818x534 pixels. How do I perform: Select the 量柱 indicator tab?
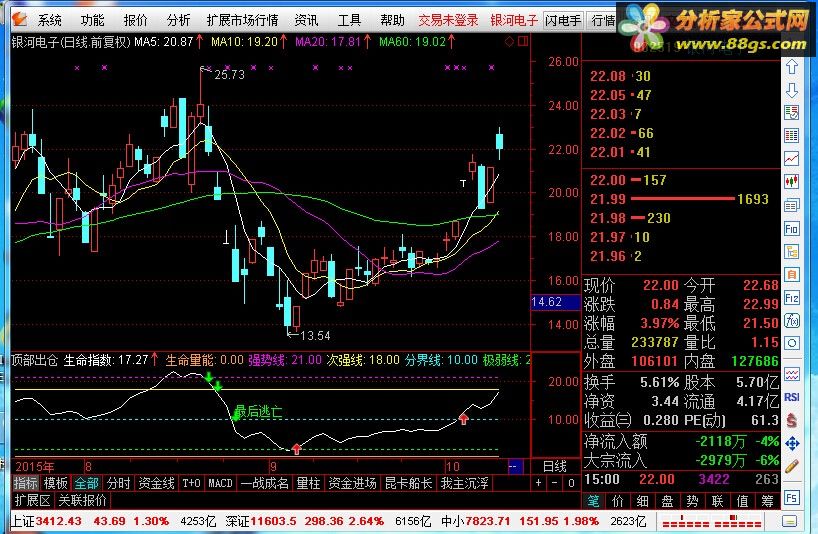pos(308,483)
